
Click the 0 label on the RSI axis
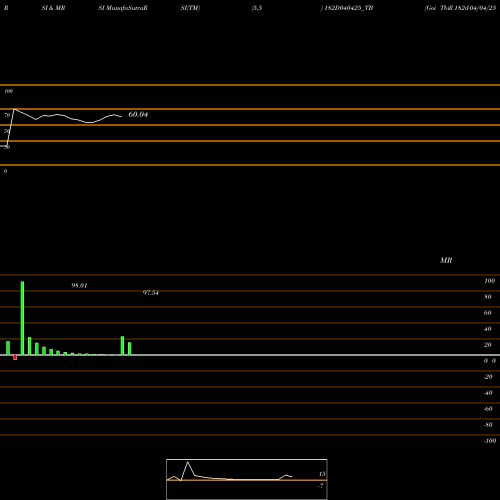[x=5, y=171]
